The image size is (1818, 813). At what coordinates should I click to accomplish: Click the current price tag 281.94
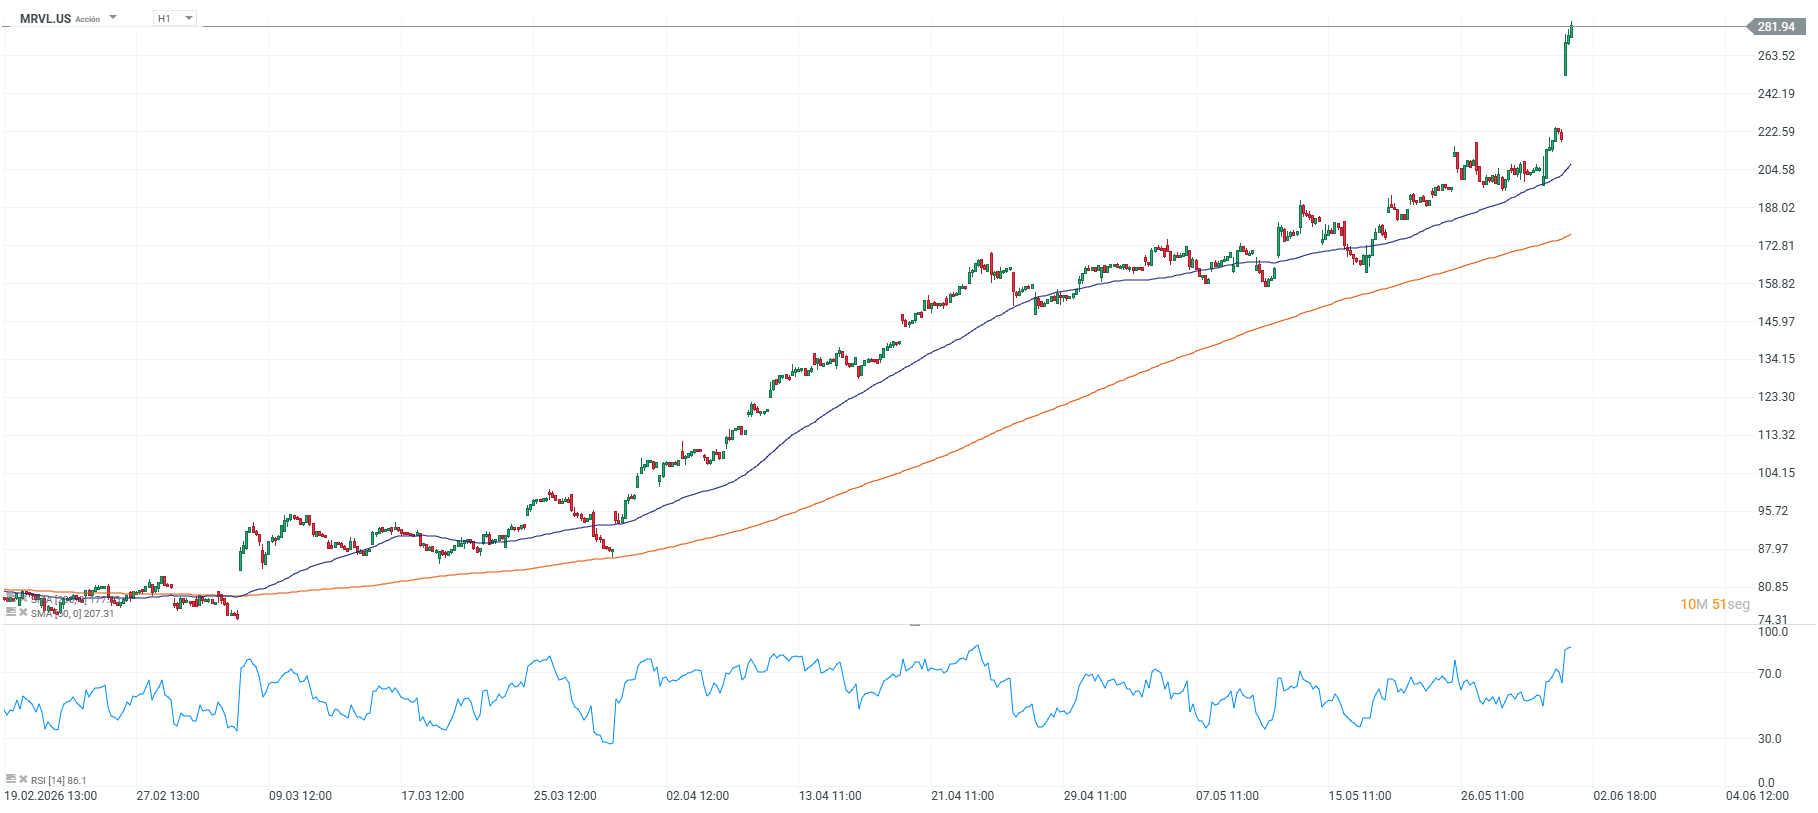click(x=1776, y=27)
